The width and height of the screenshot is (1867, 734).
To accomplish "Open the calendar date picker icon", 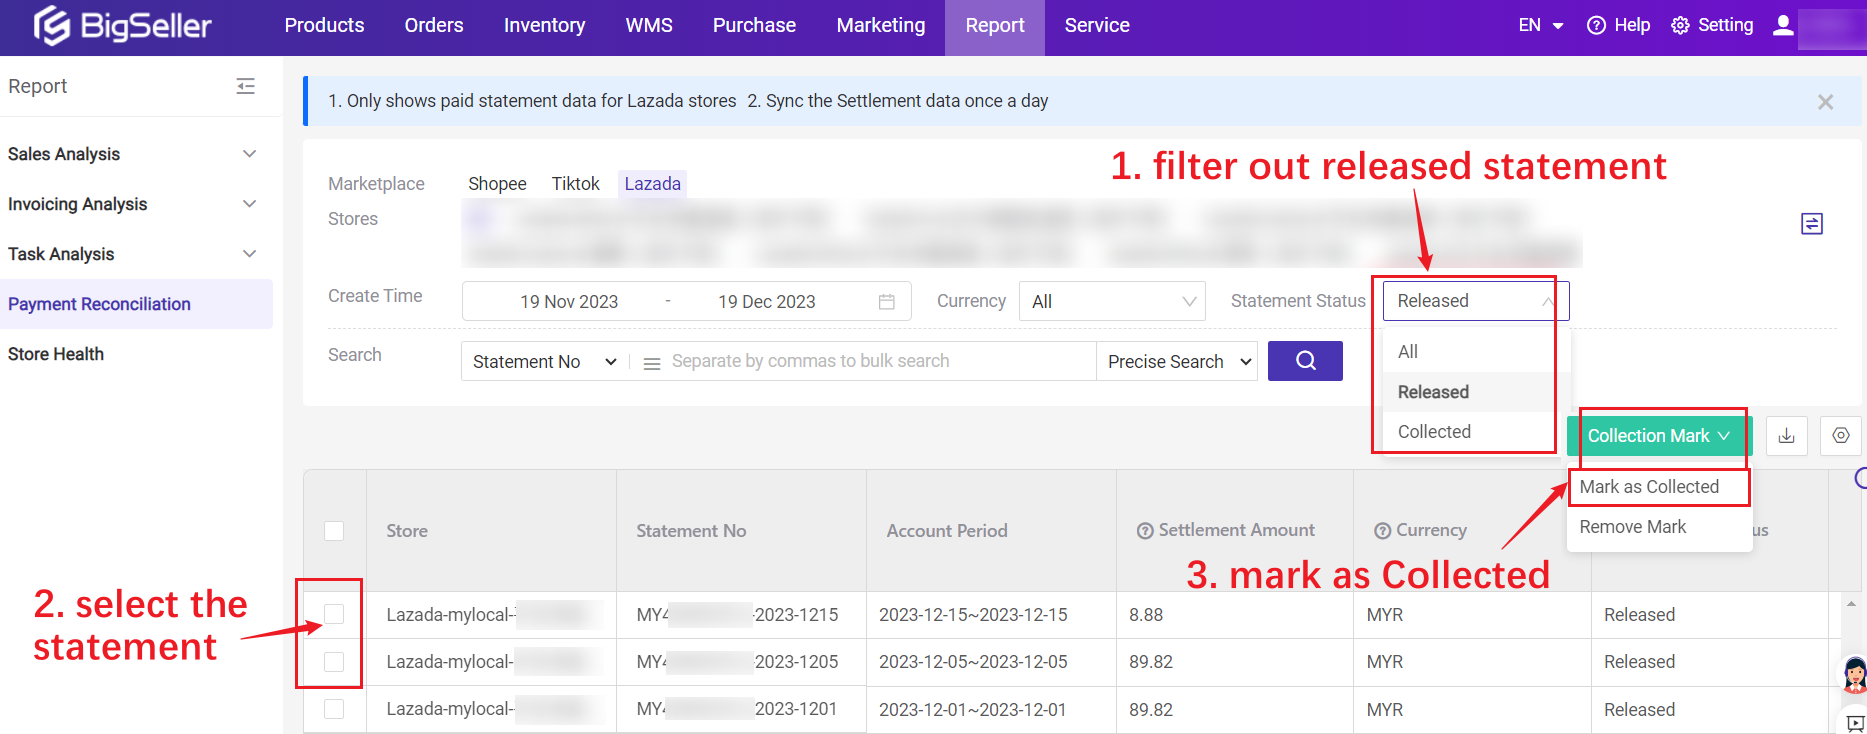I will coord(886,302).
